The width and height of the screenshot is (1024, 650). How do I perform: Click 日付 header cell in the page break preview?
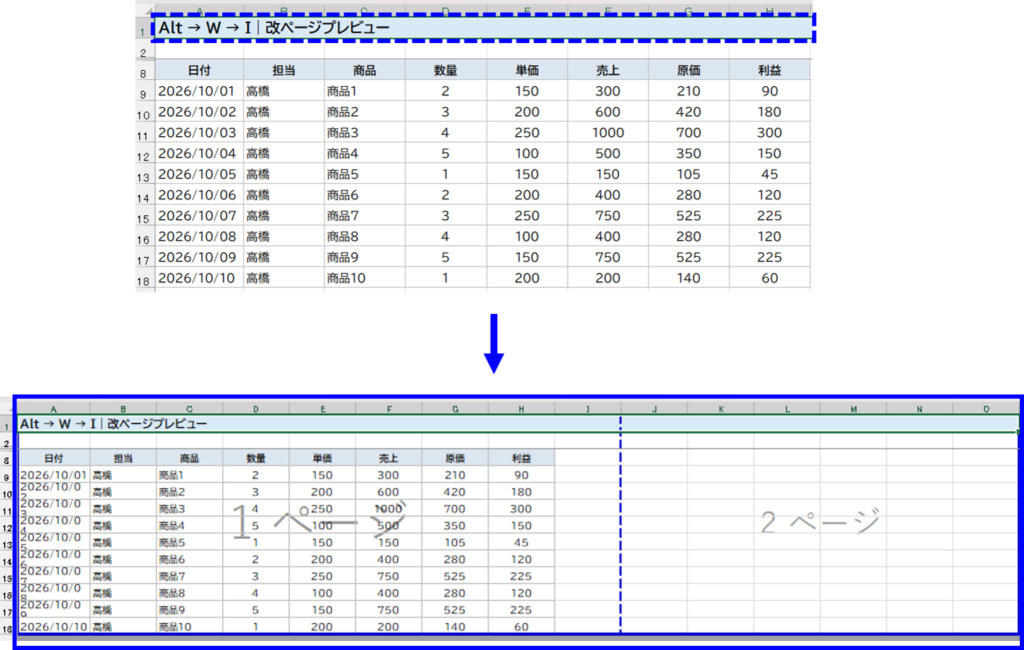click(x=54, y=459)
